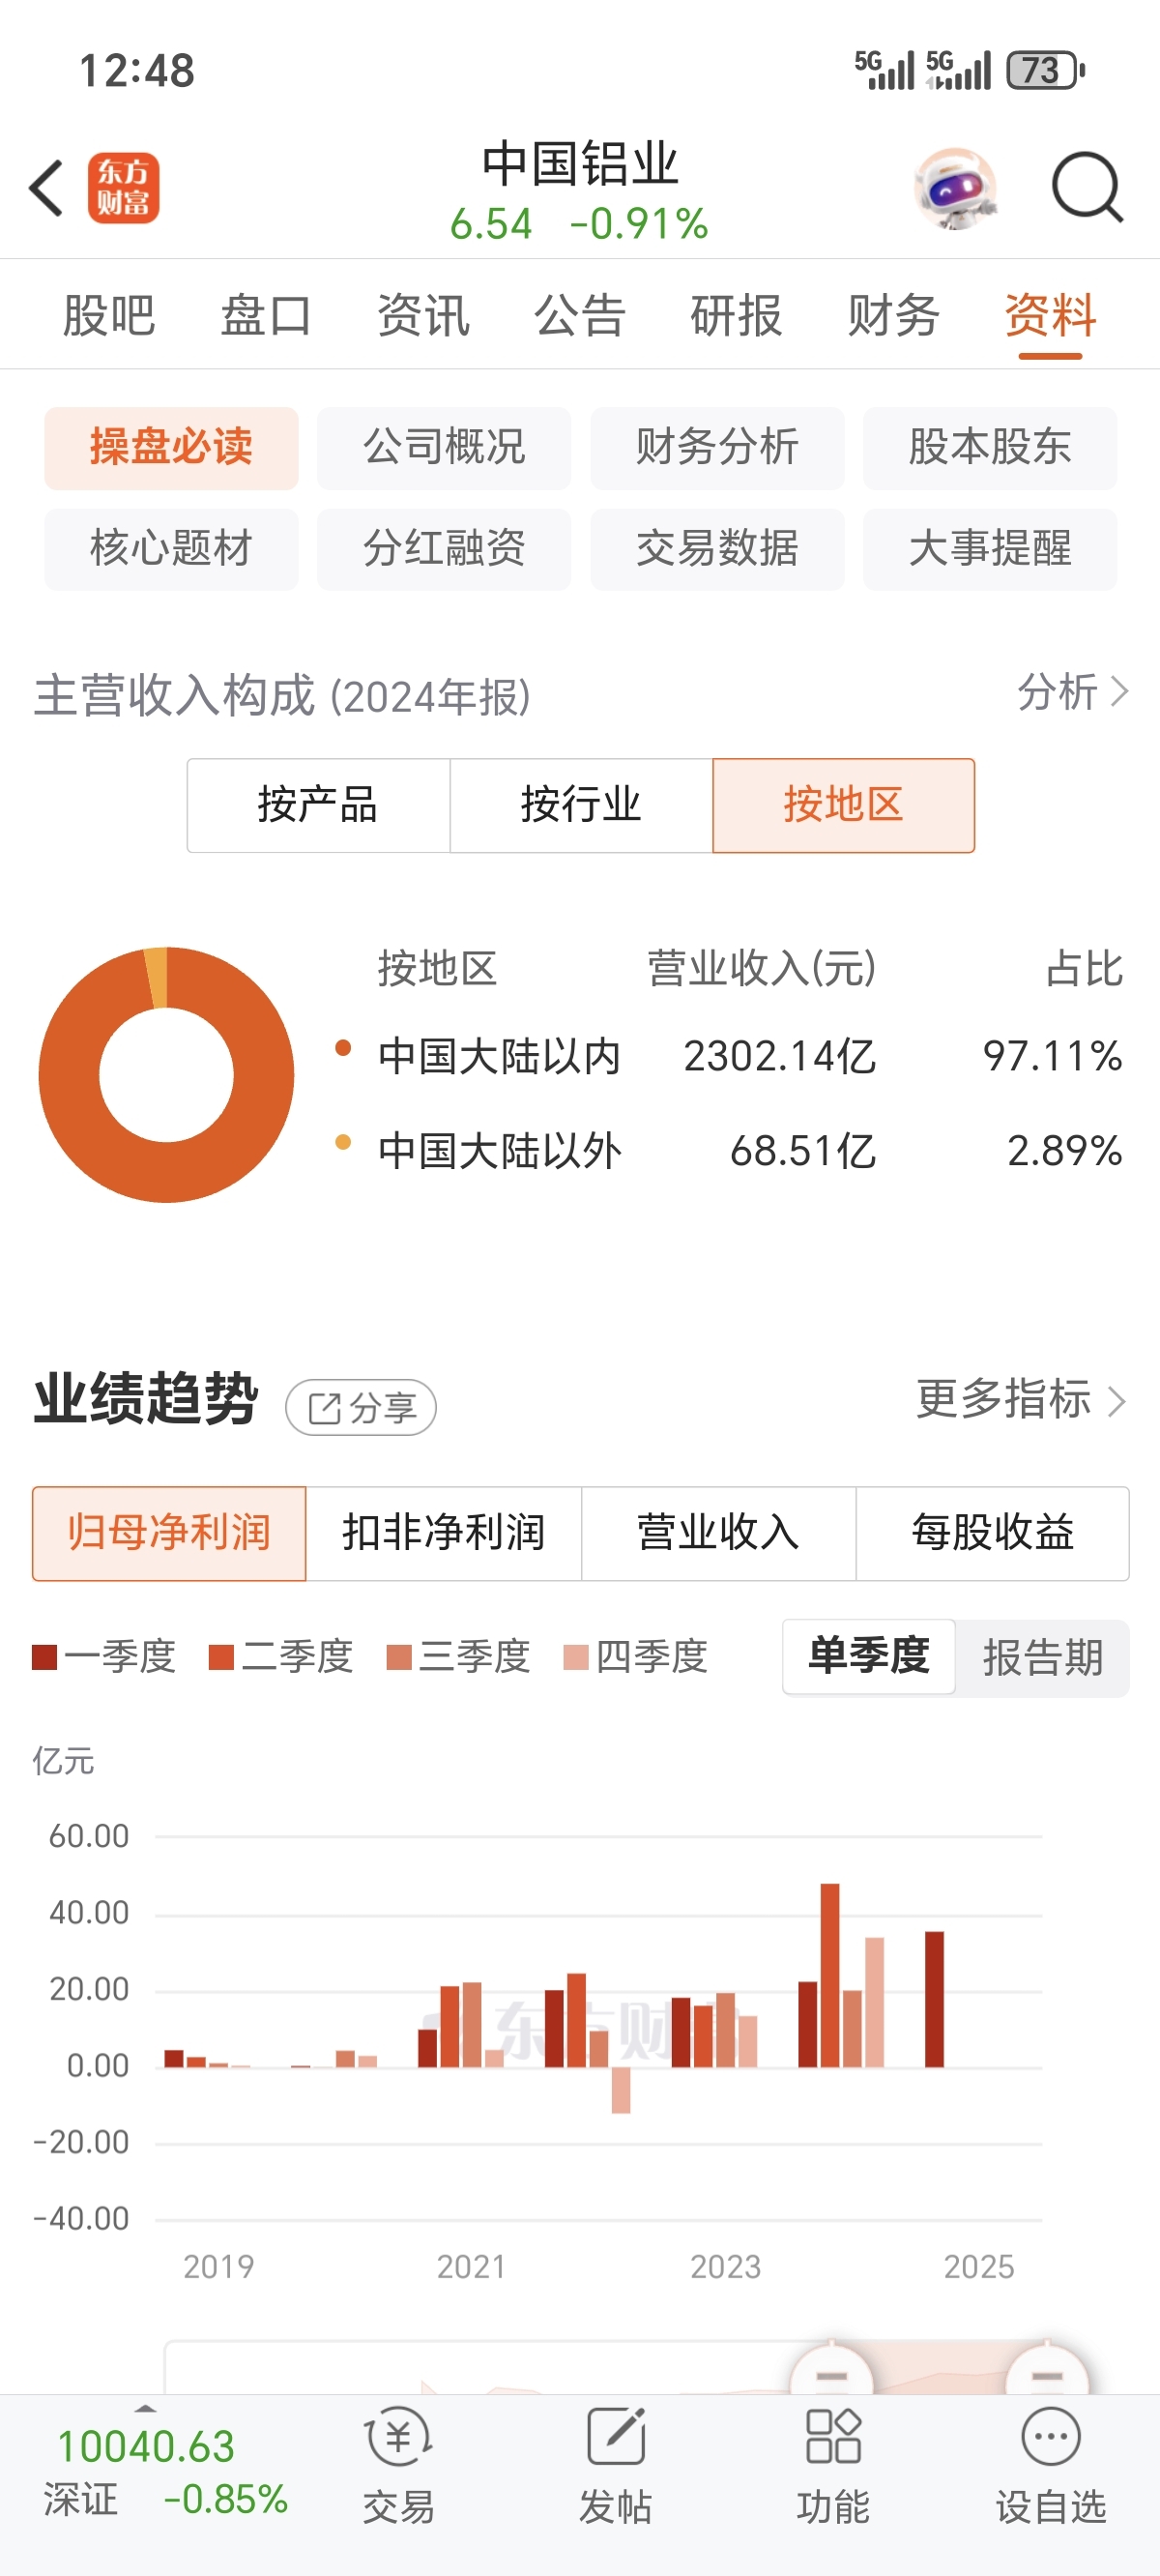The width and height of the screenshot is (1160, 2576).
Task: Open the 公司概况 section button
Action: [x=444, y=447]
